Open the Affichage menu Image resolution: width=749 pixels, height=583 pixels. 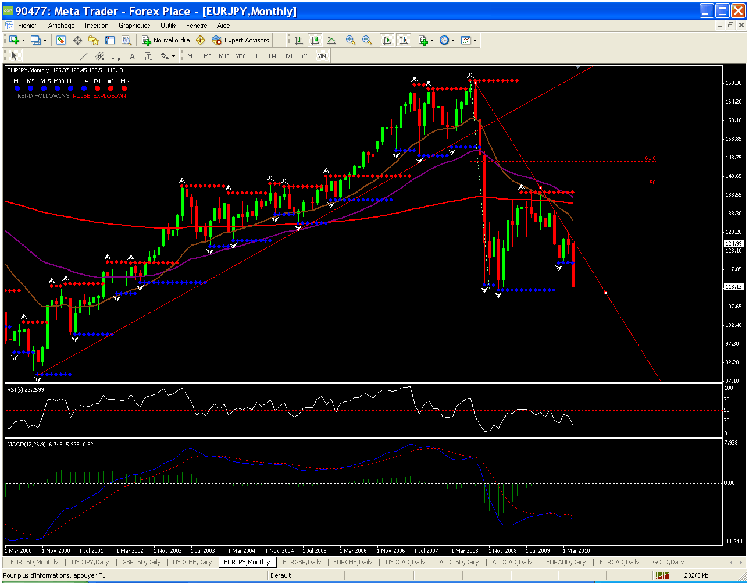click(61, 25)
